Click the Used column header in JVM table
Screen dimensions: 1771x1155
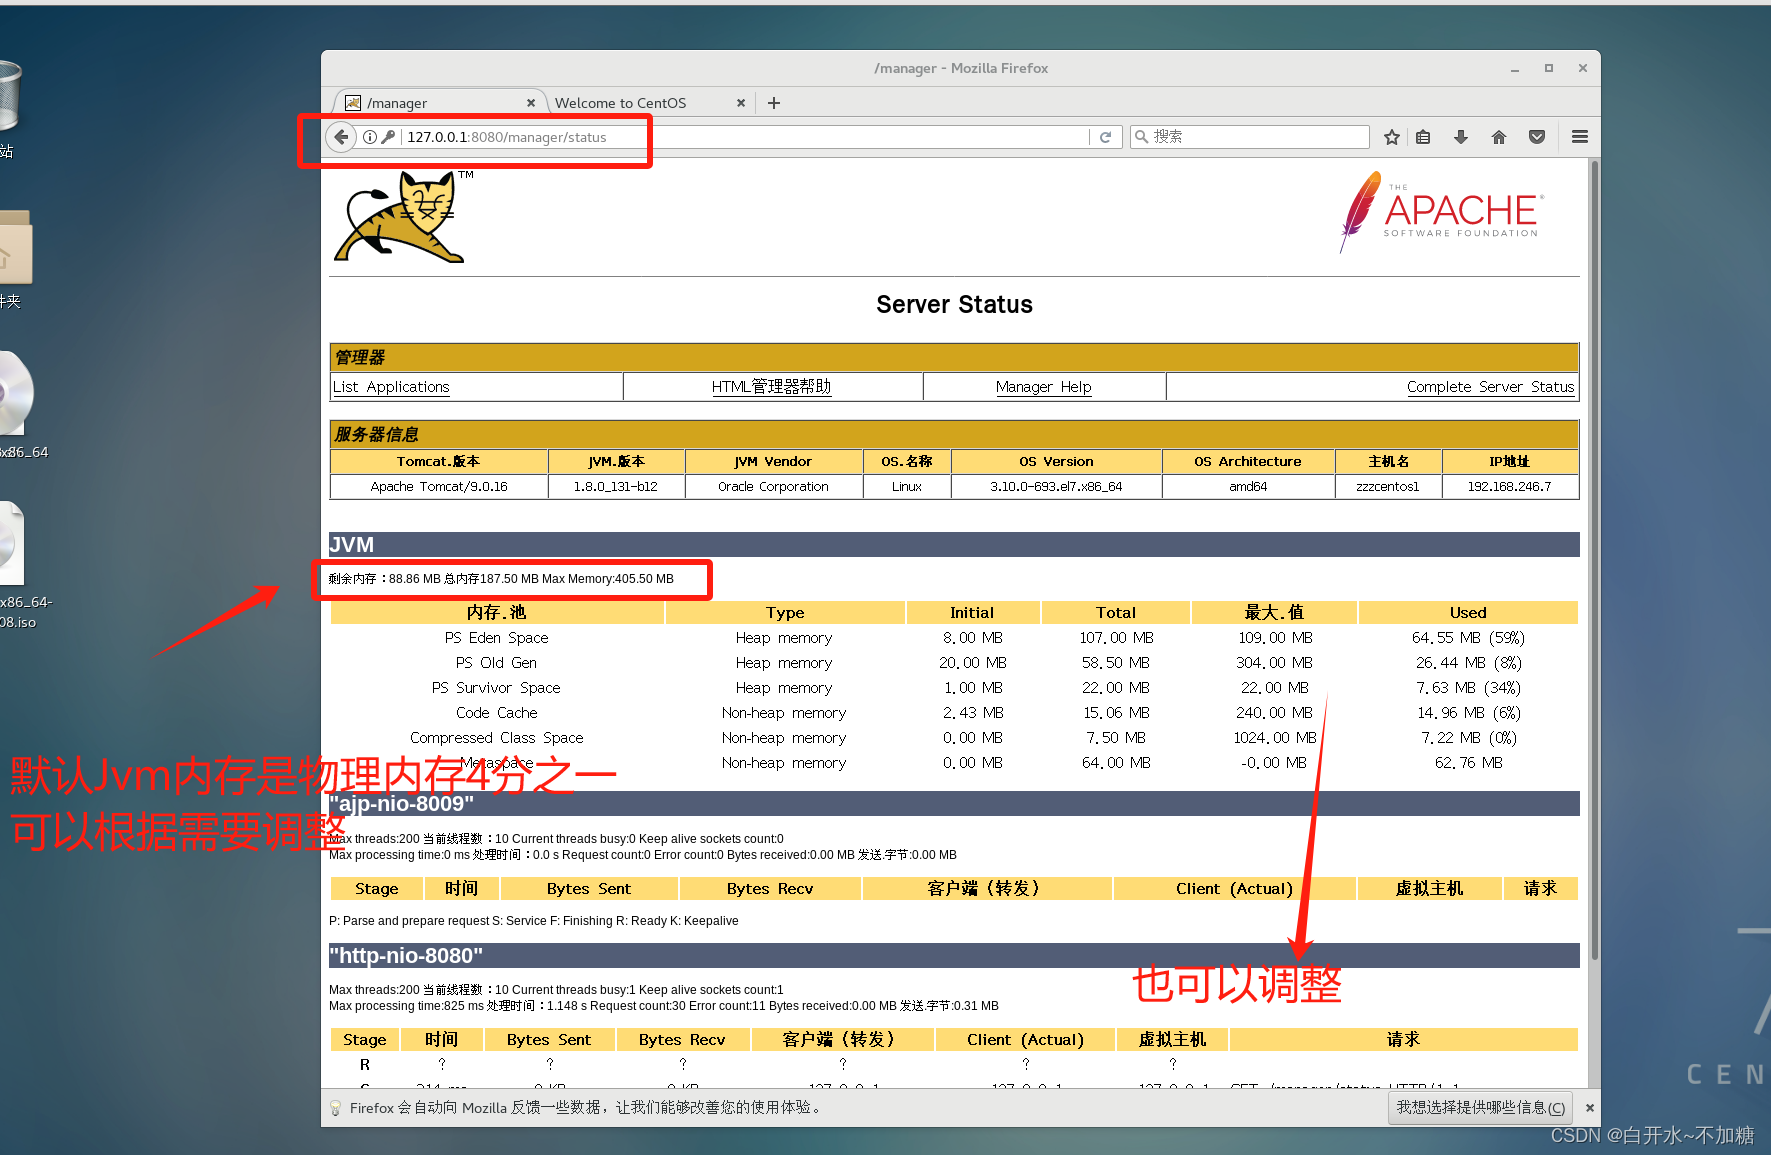(x=1468, y=613)
